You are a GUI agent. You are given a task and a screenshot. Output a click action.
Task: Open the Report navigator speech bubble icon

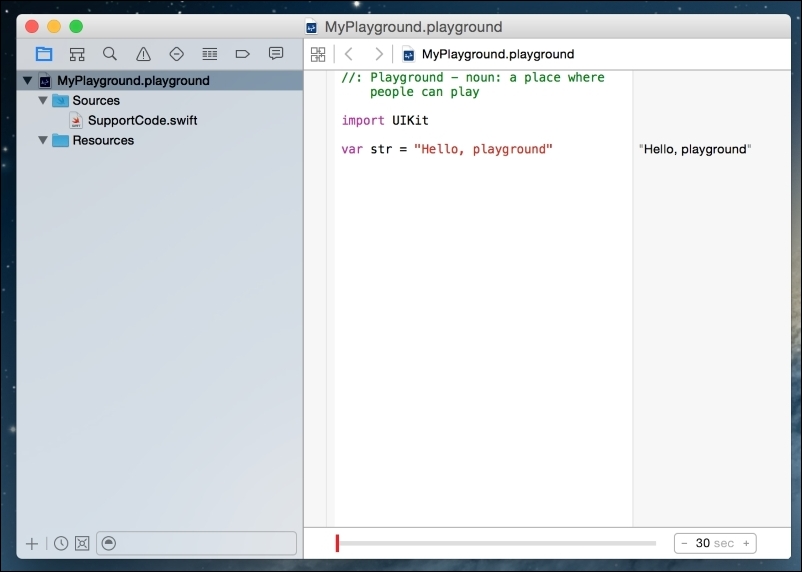(x=276, y=54)
